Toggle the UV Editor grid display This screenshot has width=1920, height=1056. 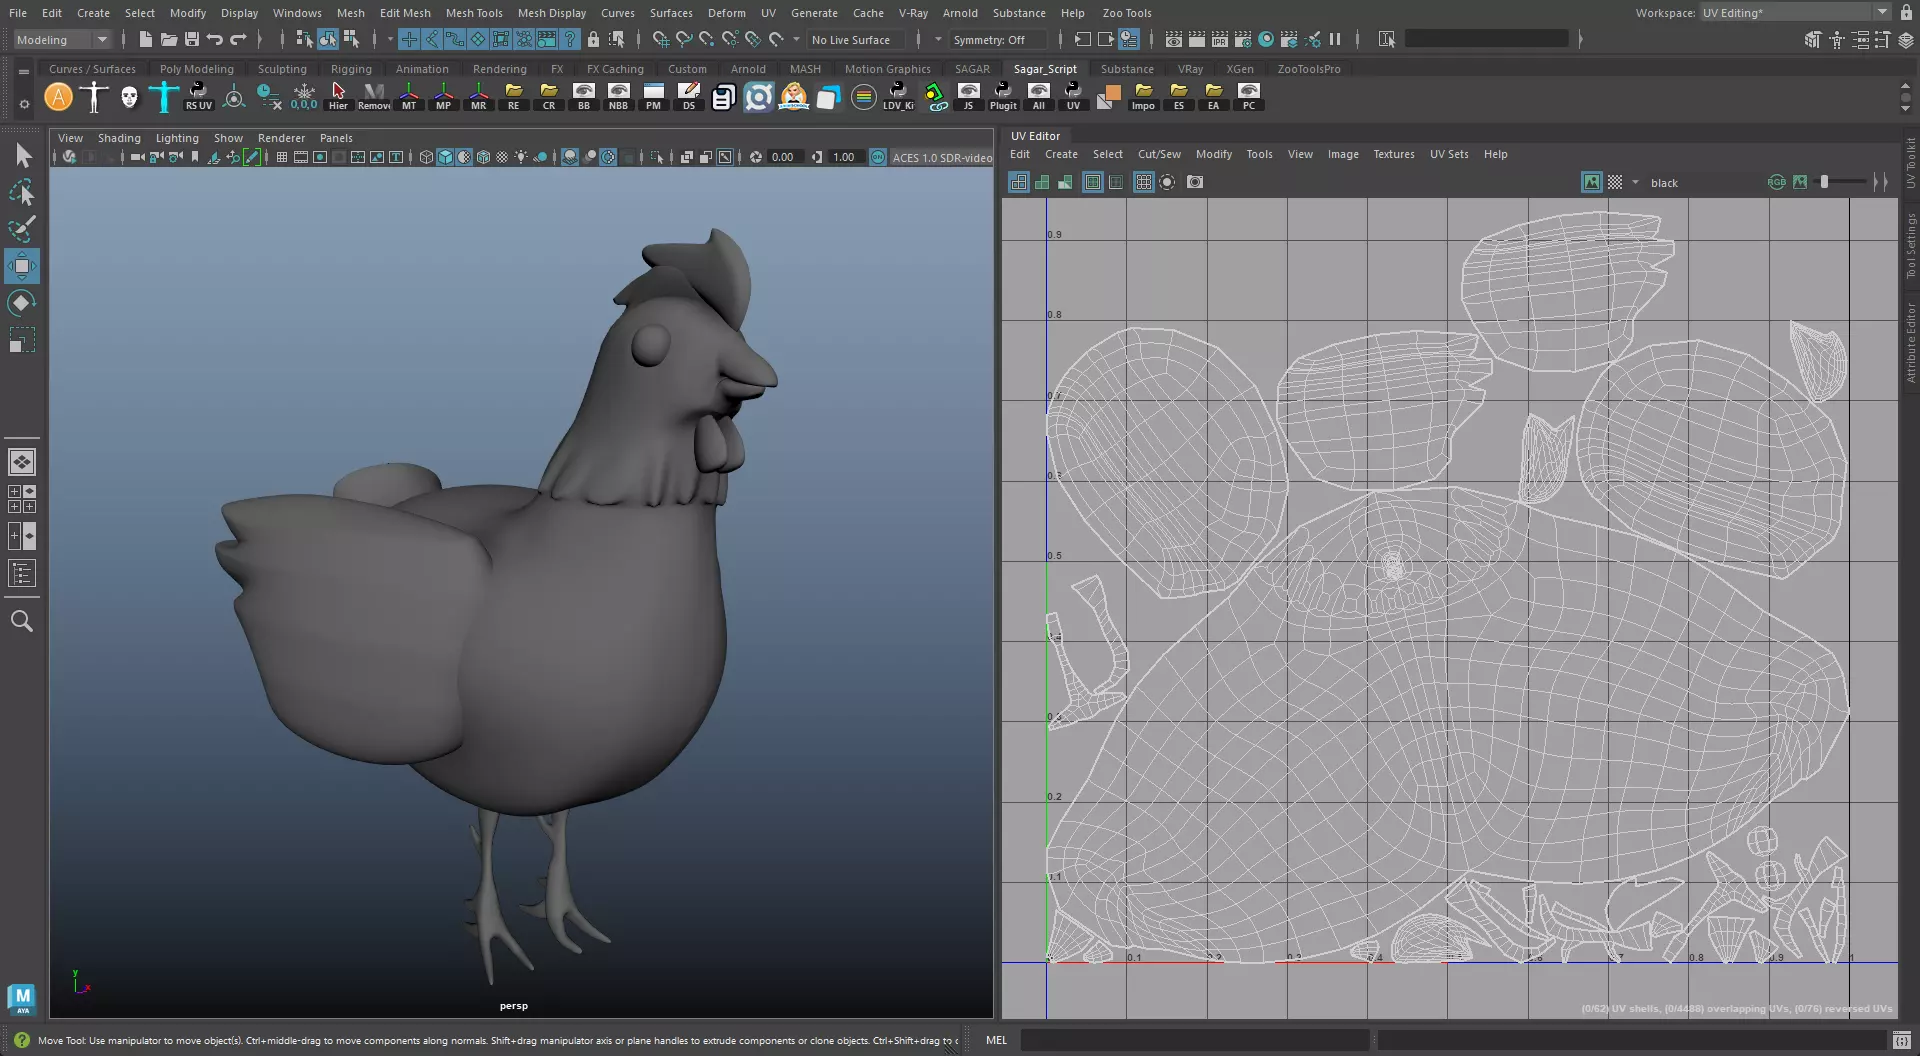[x=1143, y=182]
